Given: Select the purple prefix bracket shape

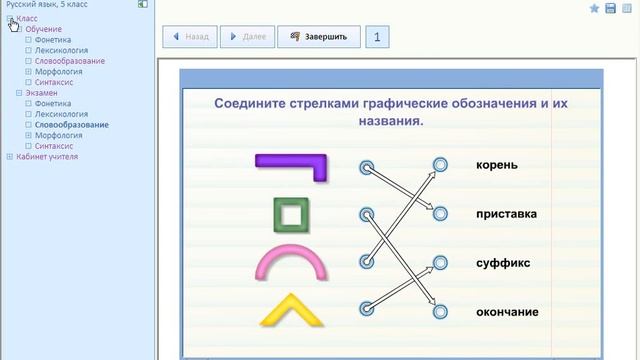Looking at the screenshot, I should click(291, 167).
